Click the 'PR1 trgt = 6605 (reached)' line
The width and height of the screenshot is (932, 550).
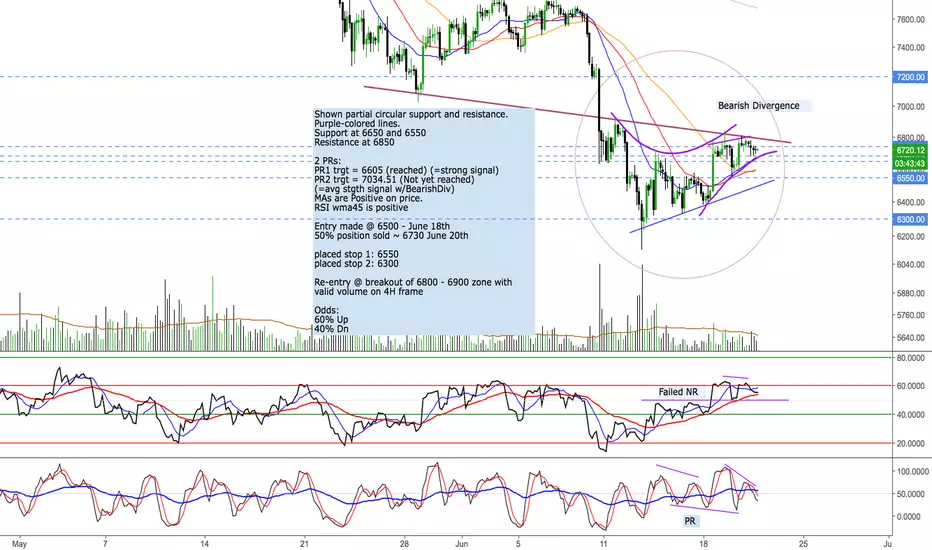tap(407, 171)
